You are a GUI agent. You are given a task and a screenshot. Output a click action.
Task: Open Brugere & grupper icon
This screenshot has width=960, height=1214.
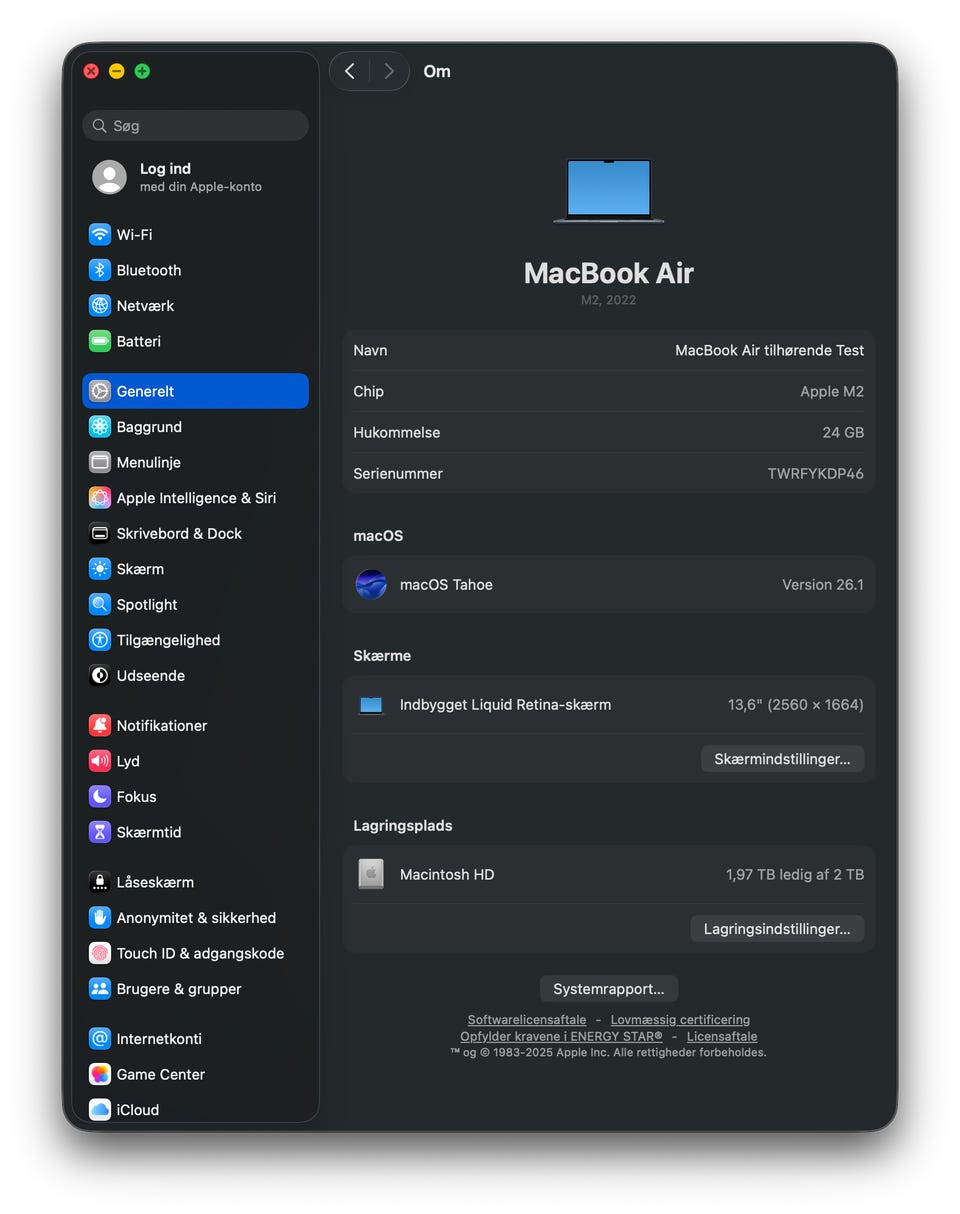99,988
